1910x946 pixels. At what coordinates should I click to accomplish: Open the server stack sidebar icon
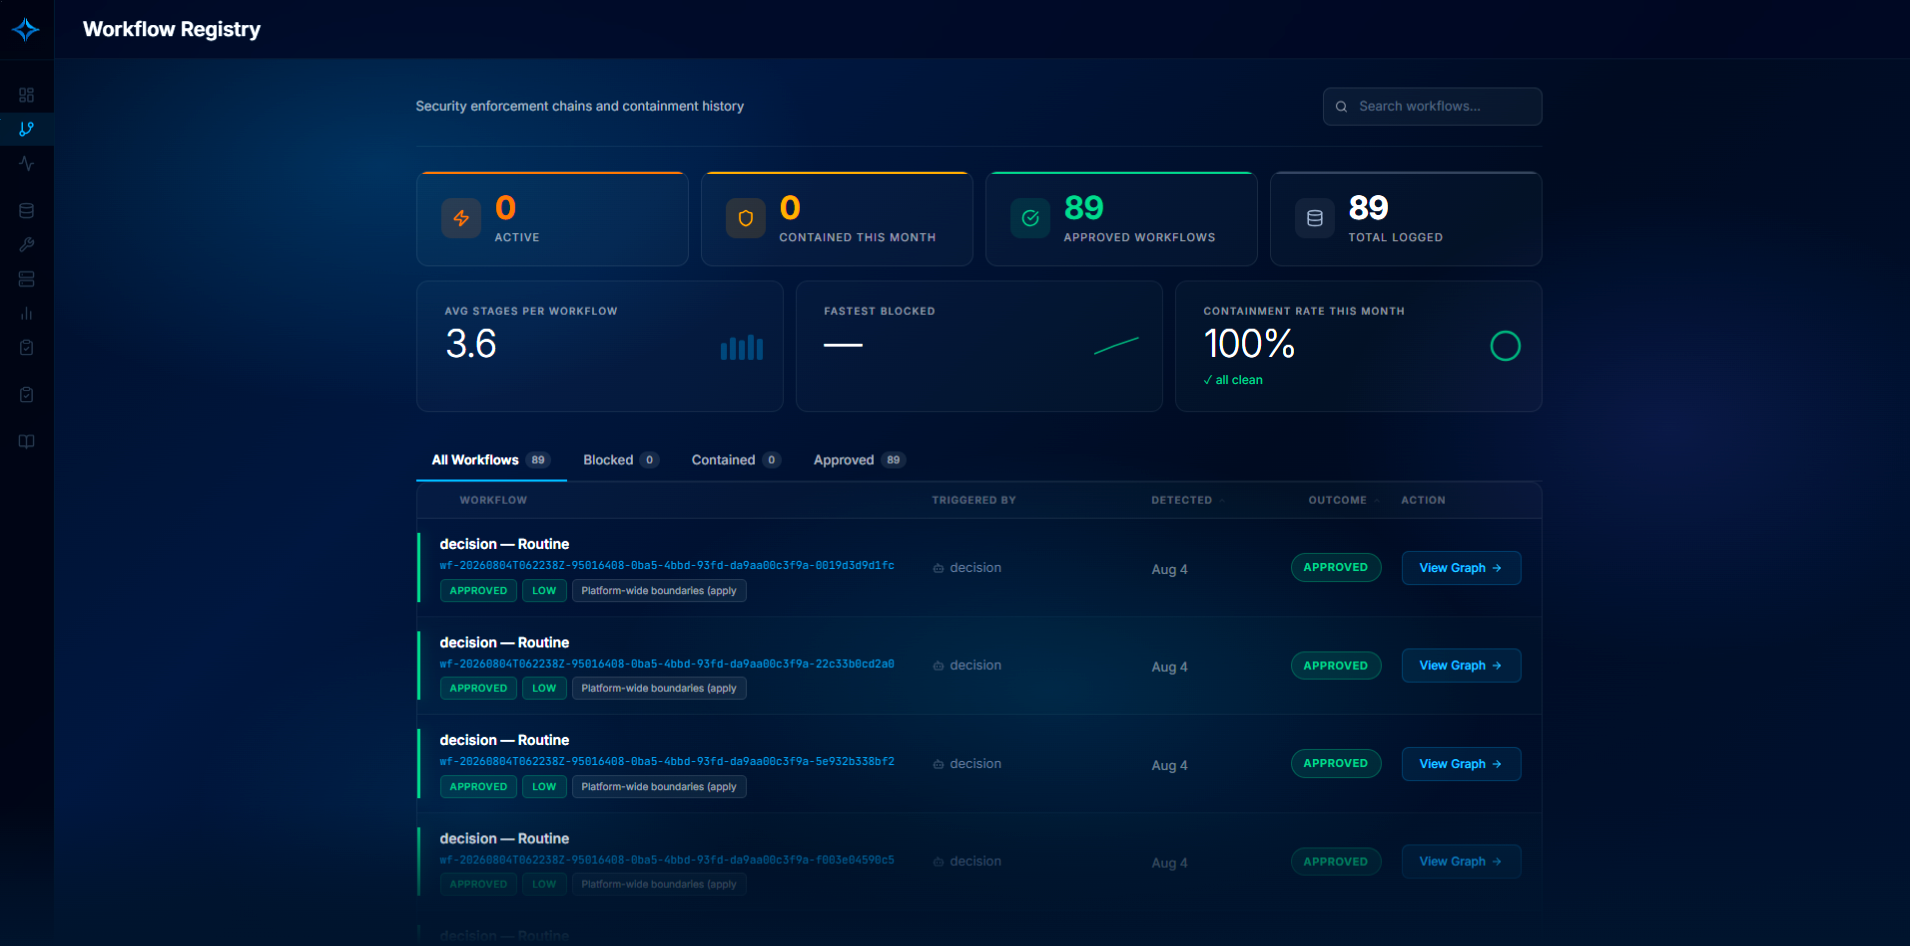coord(27,279)
